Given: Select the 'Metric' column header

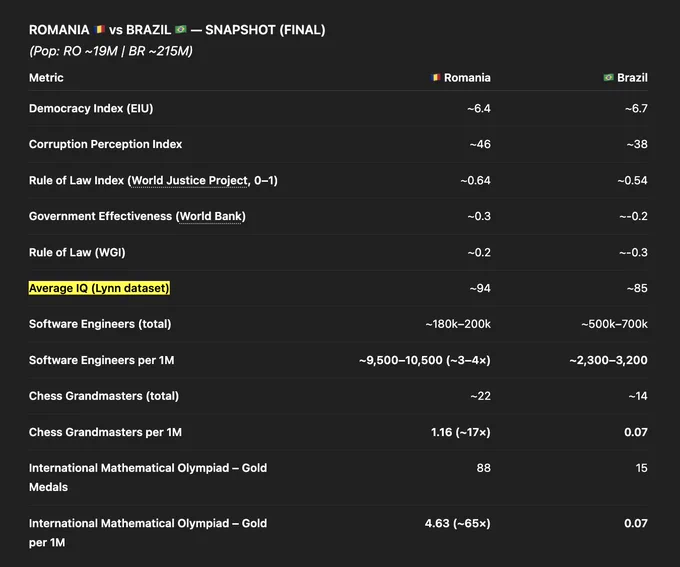Looking at the screenshot, I should 46,78.
